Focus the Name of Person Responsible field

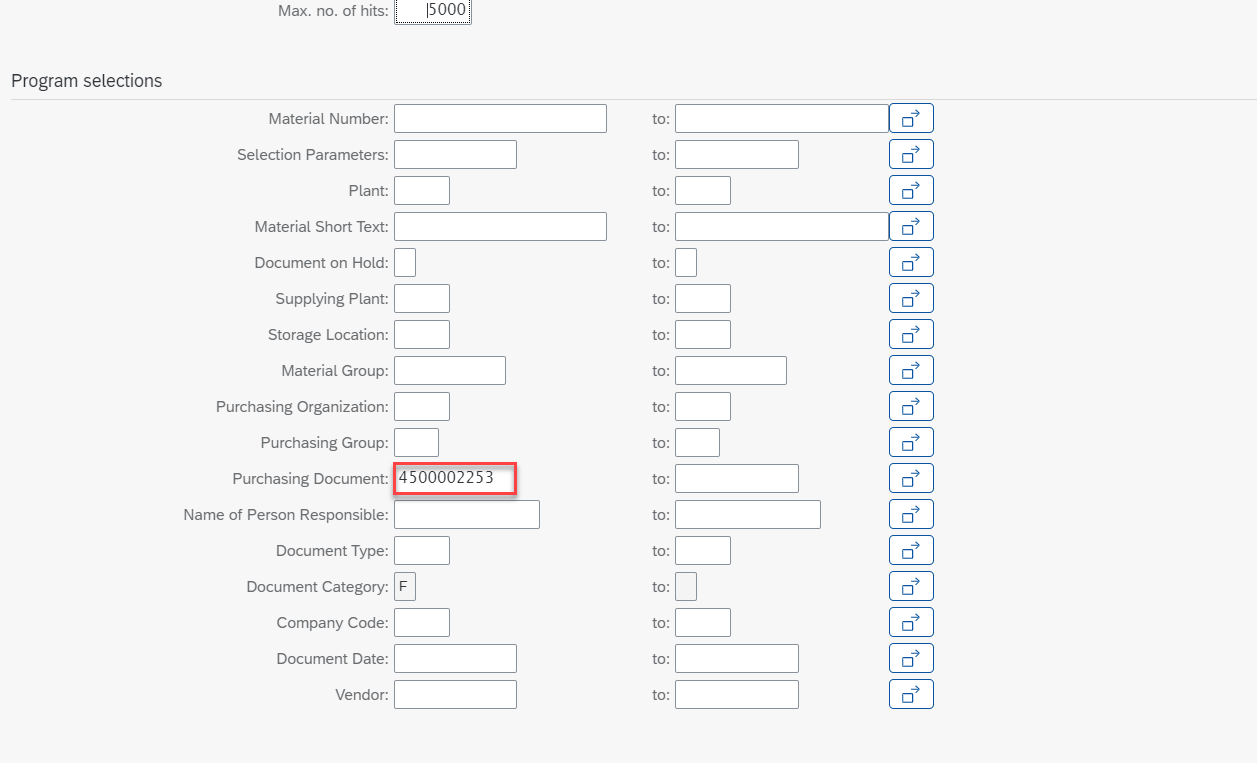pyautogui.click(x=467, y=514)
